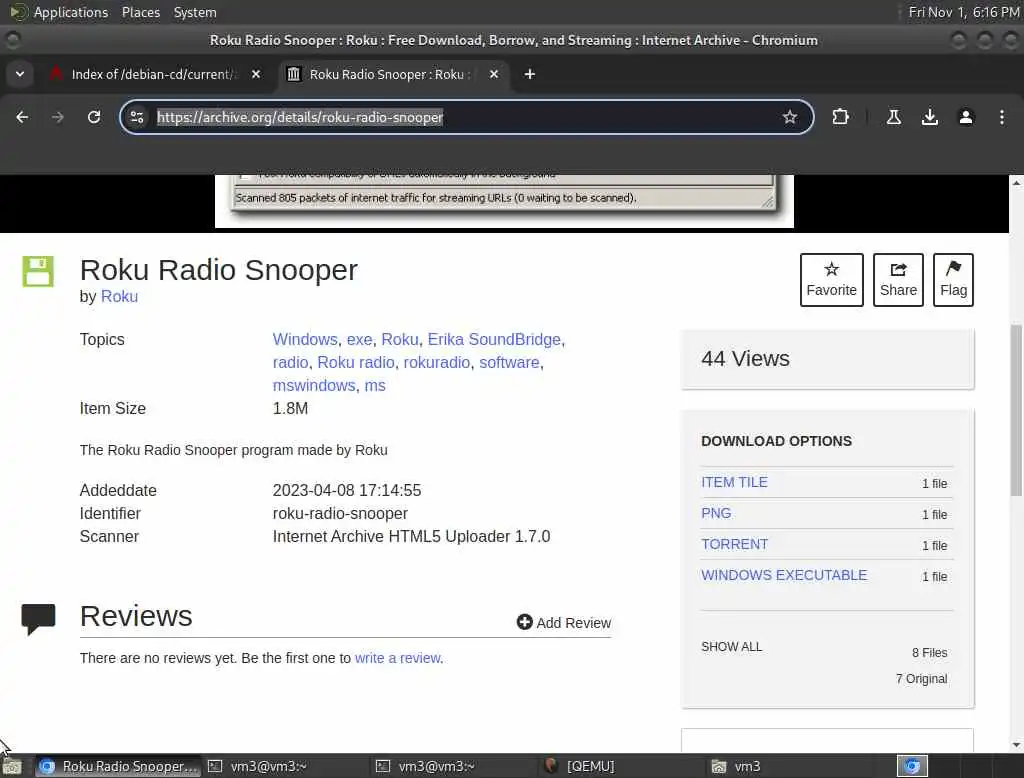This screenshot has height=778, width=1024.
Task: Open the Windows topic link
Action: coord(305,340)
